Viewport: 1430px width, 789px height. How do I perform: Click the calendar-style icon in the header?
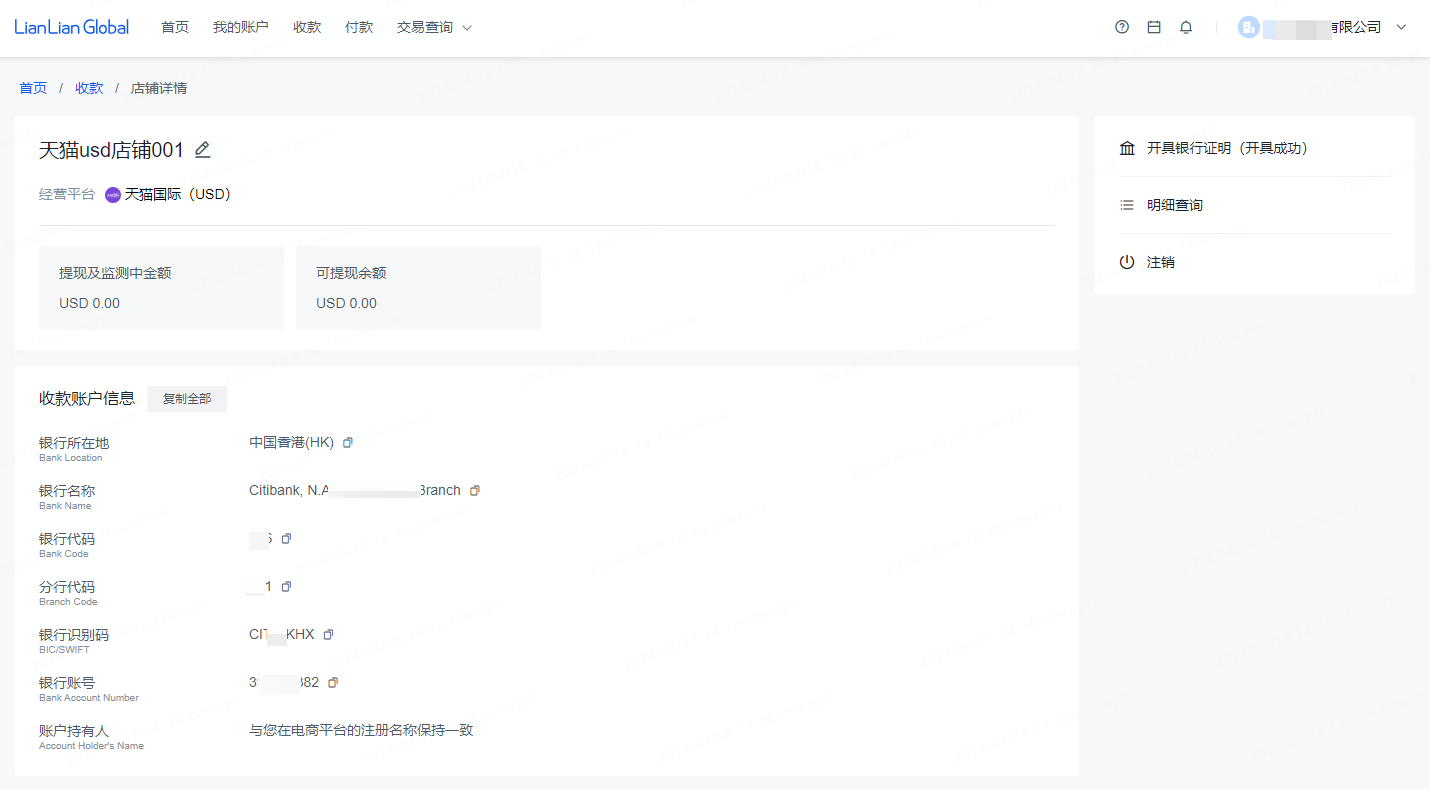tap(1154, 27)
